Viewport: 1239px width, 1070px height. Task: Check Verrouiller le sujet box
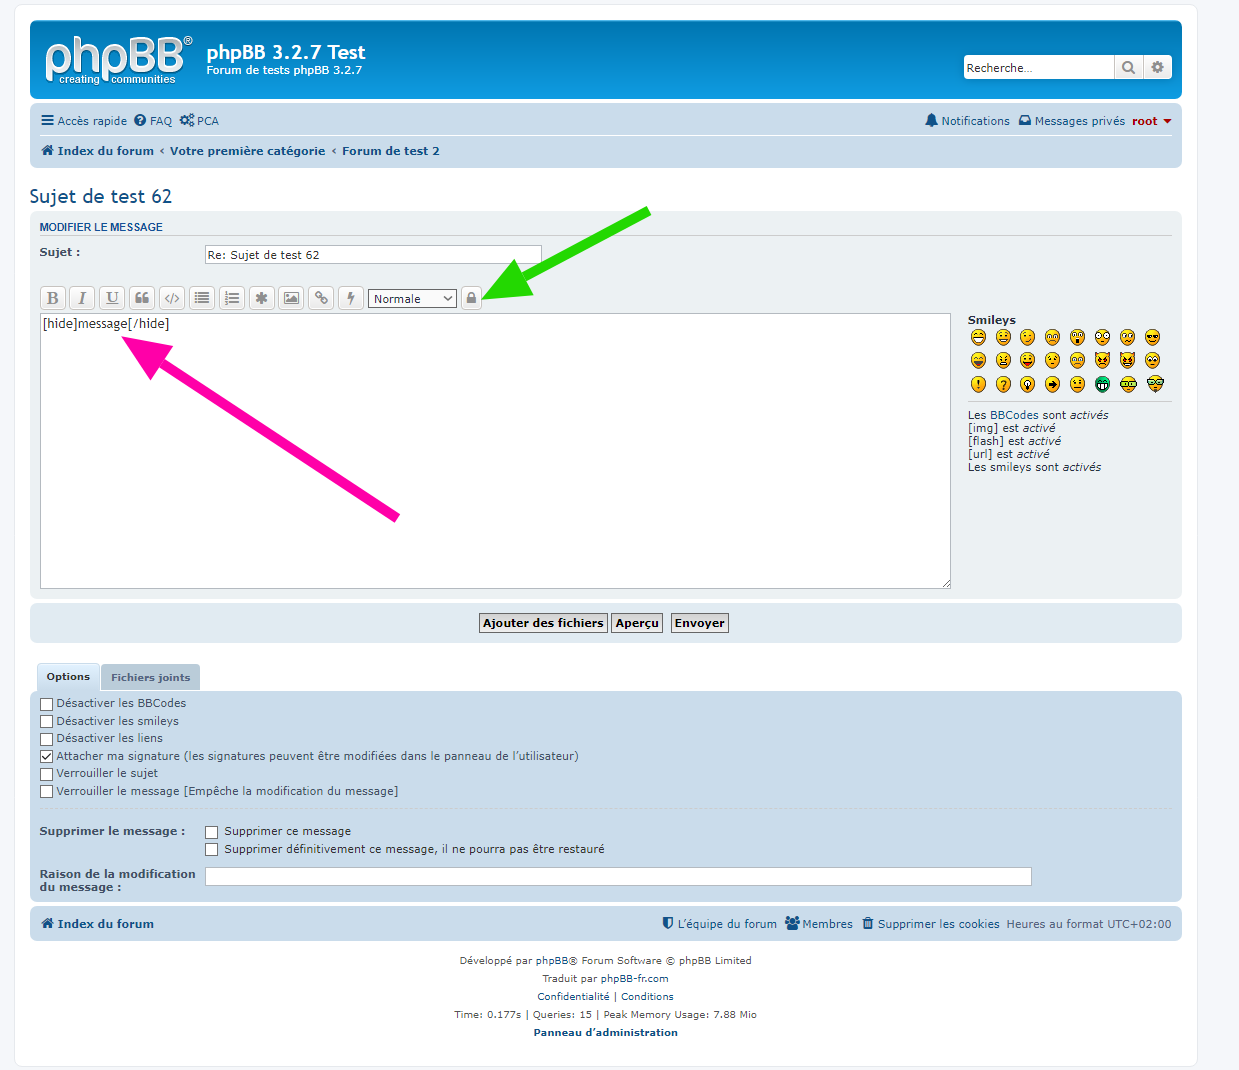46,774
